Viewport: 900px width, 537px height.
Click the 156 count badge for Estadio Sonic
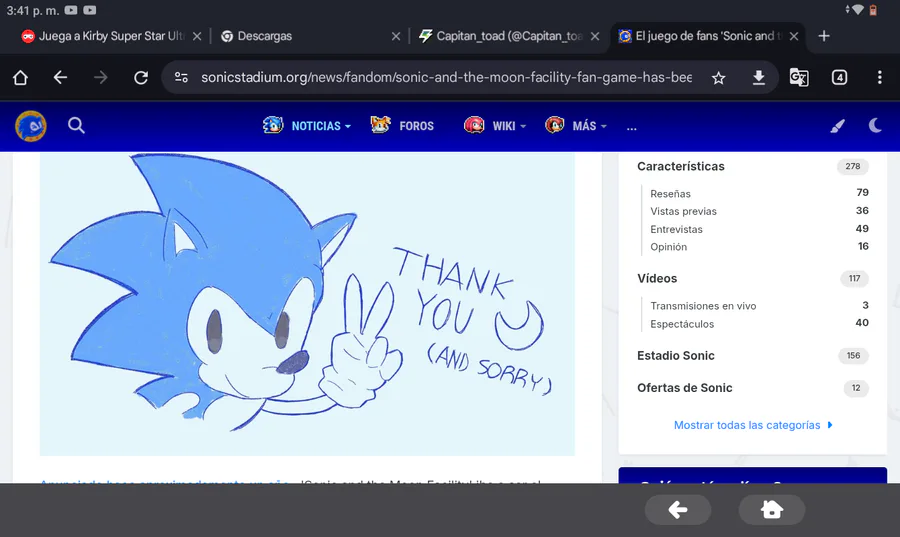[x=853, y=356]
